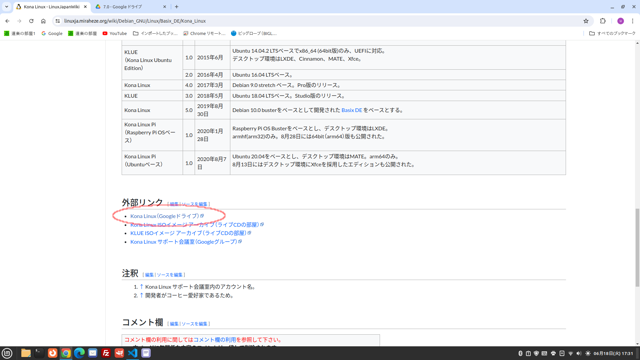
Task: Open the brightness tray icon
Action: coord(588,353)
